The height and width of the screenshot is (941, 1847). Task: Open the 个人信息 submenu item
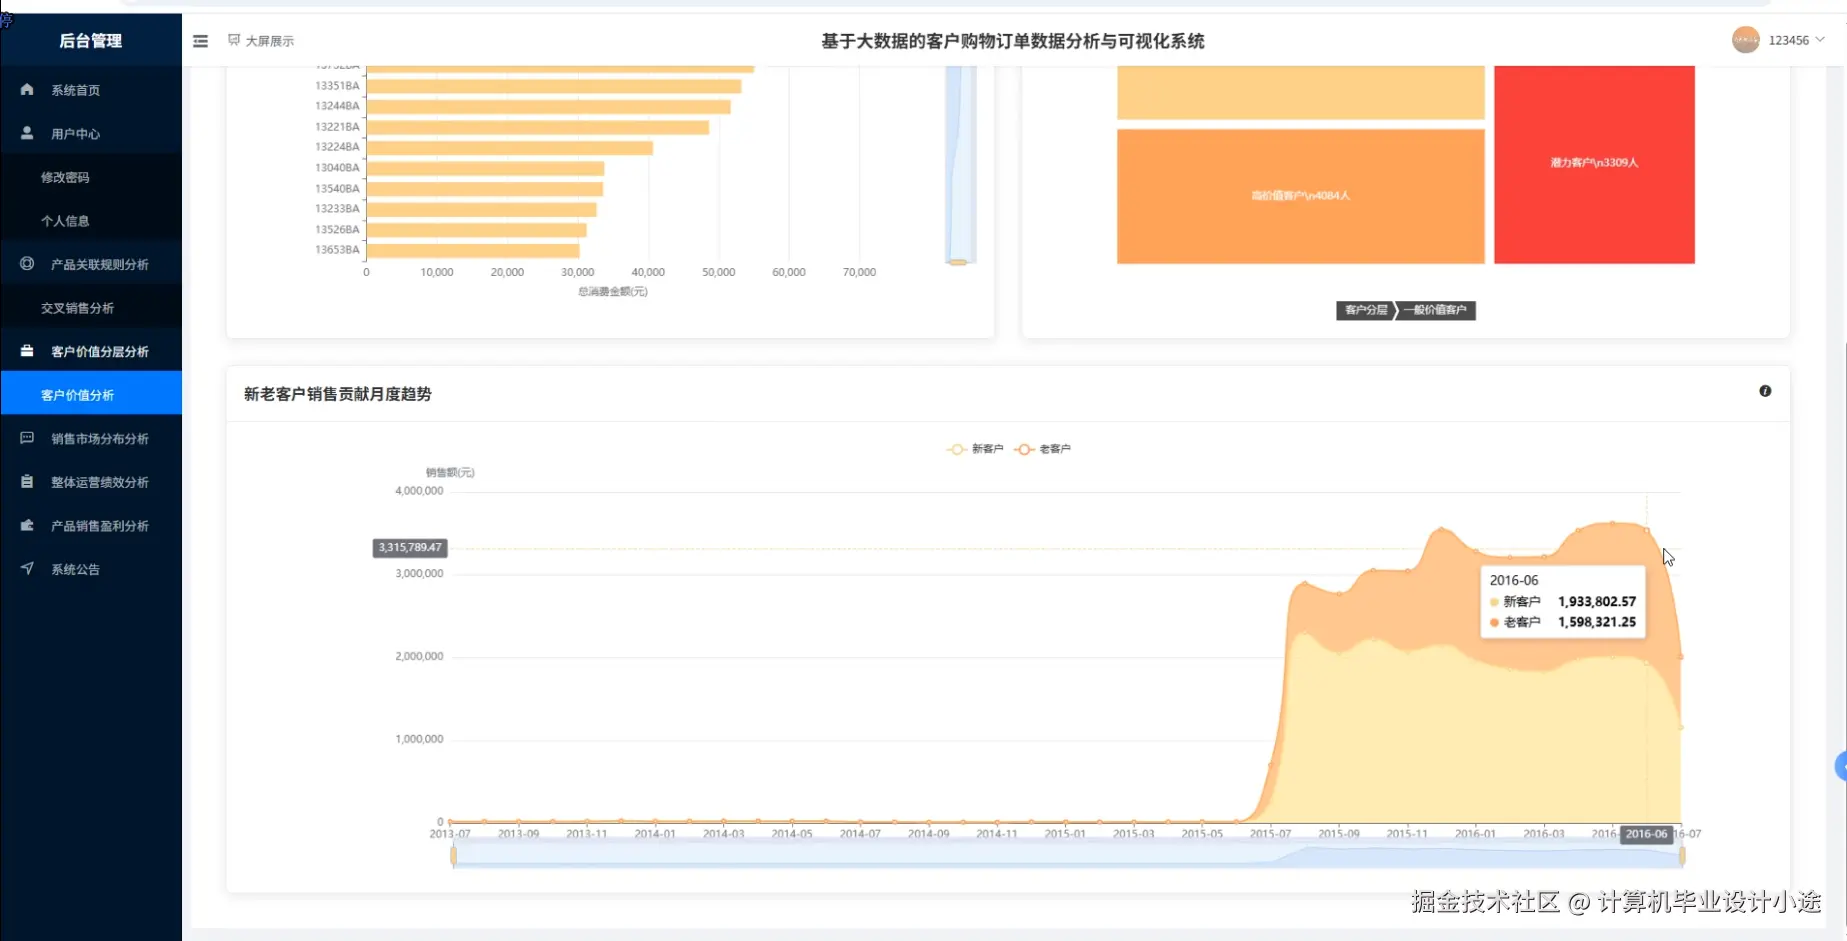(65, 221)
